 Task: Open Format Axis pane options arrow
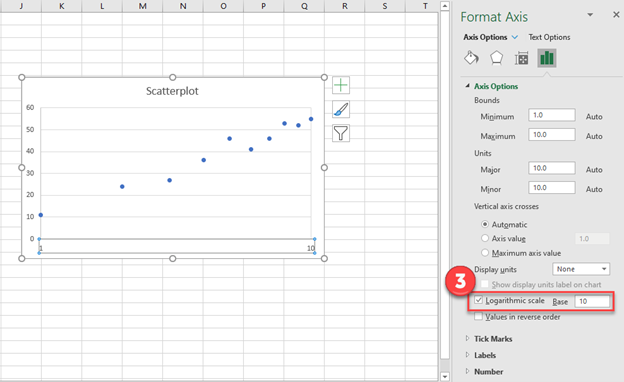pyautogui.click(x=590, y=15)
